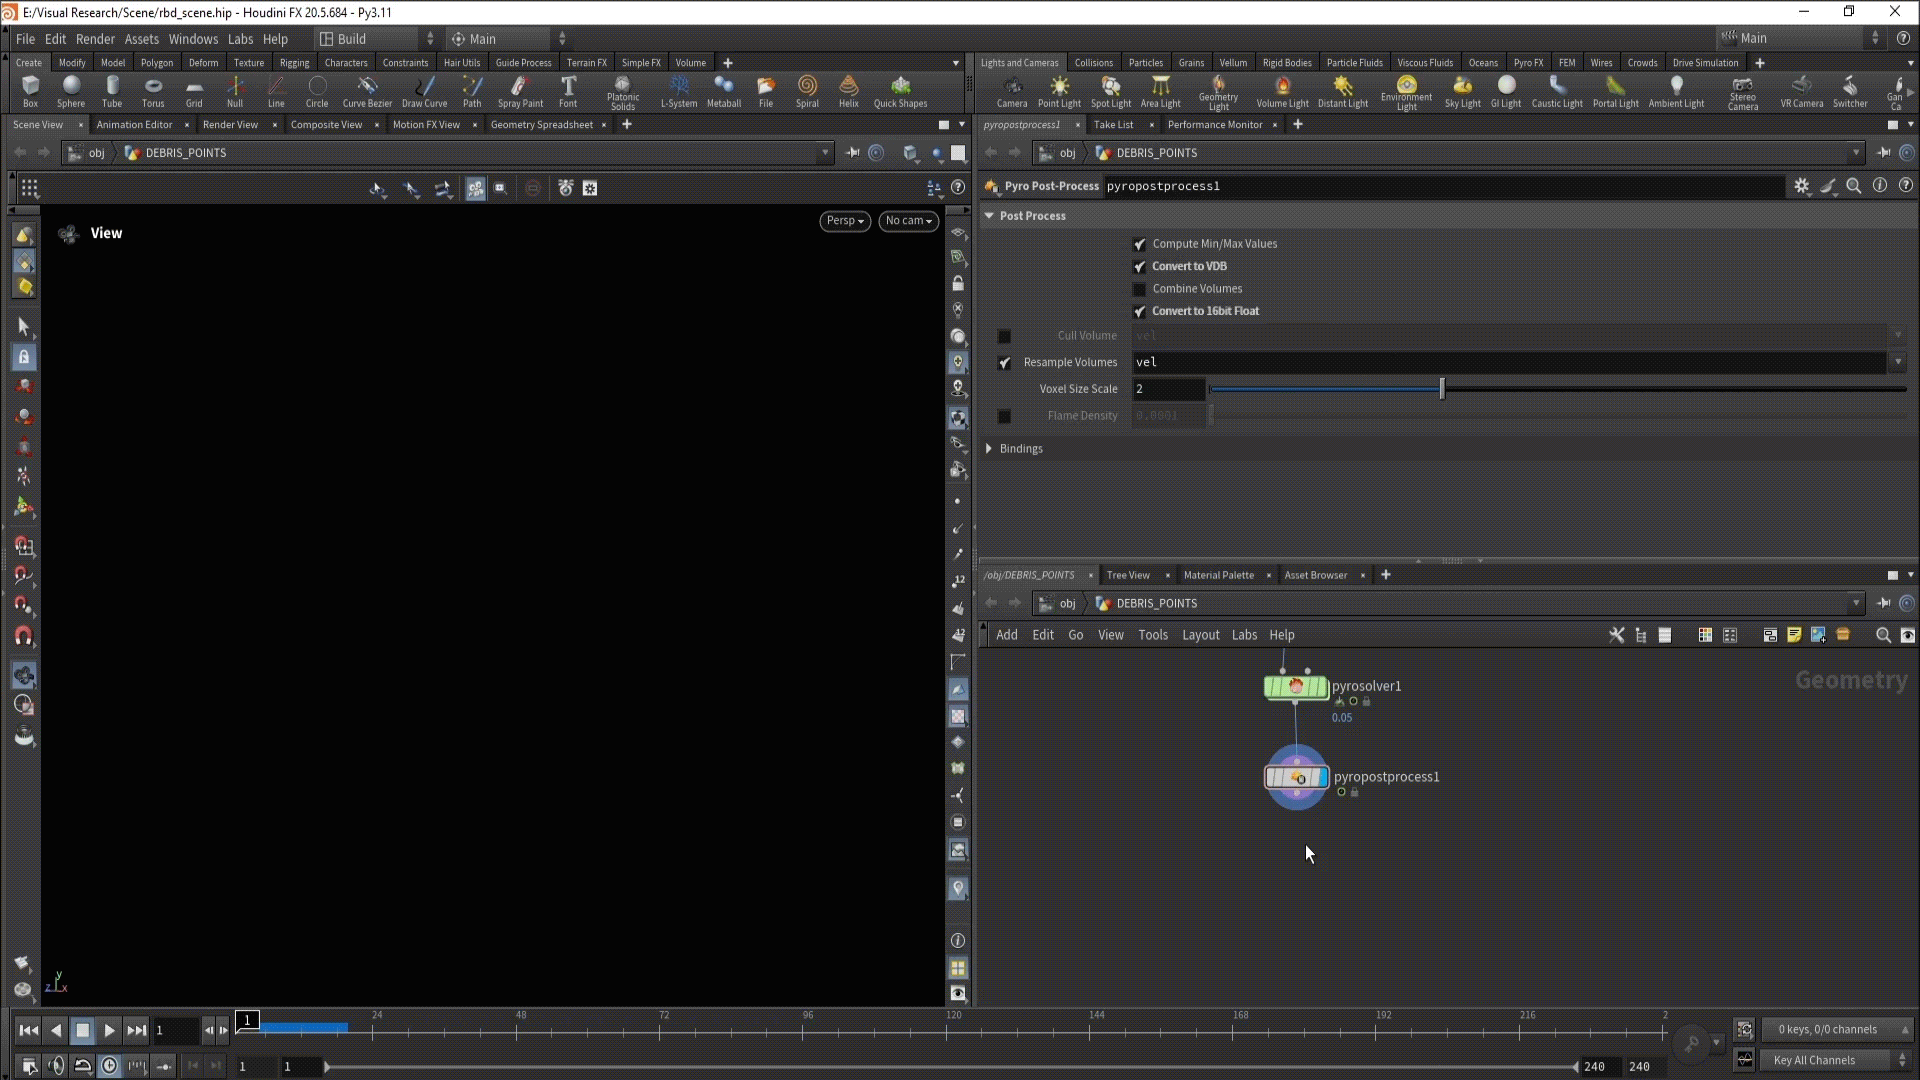The height and width of the screenshot is (1080, 1920).
Task: Uncheck Compute Min/Max Values
Action: click(x=1139, y=244)
